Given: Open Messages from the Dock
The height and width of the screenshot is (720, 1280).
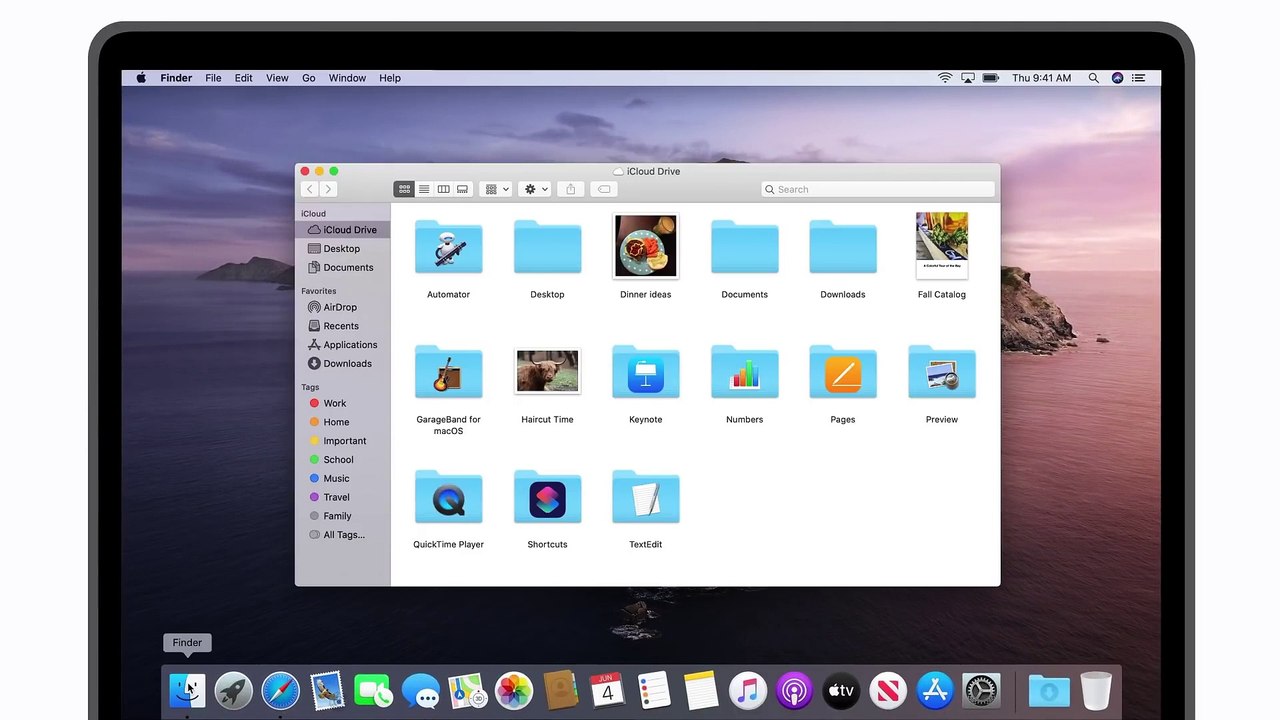Looking at the screenshot, I should coord(420,690).
